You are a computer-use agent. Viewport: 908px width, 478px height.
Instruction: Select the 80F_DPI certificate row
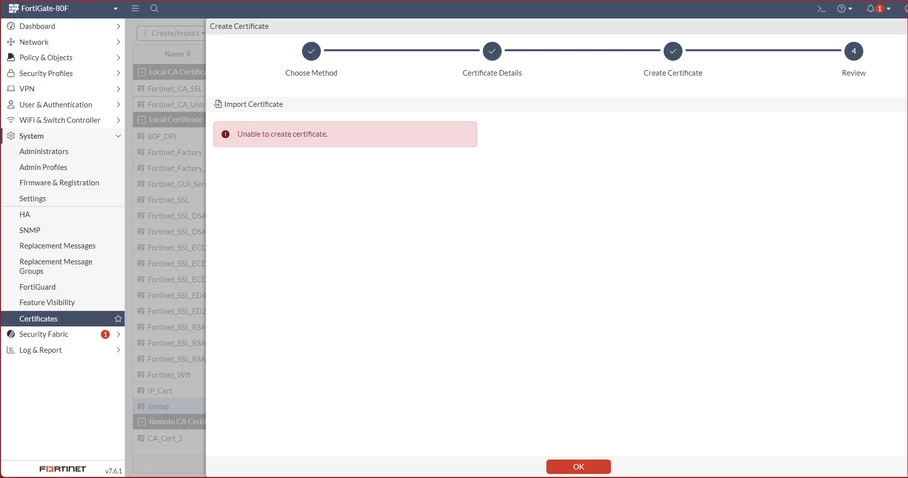169,136
